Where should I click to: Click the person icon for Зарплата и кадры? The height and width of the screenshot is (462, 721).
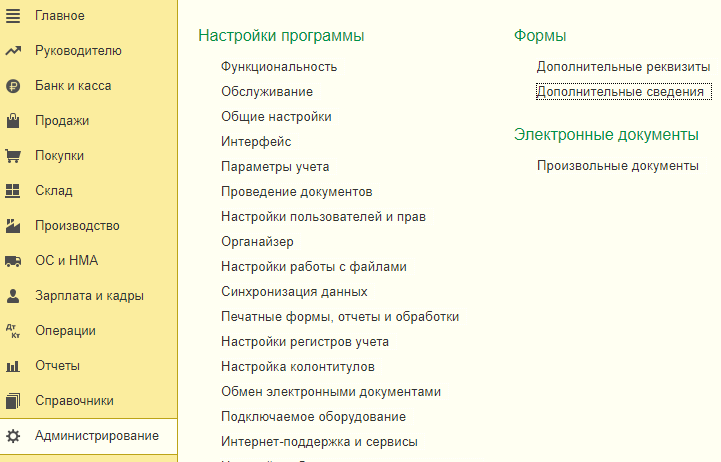[13, 296]
